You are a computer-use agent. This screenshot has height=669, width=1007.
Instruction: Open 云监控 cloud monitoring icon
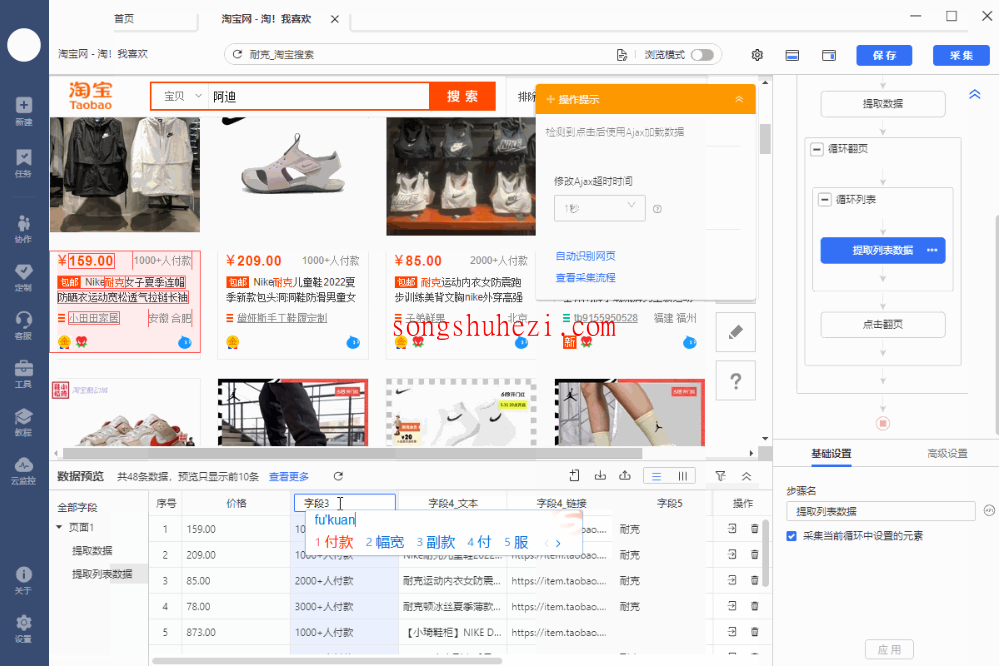24,464
